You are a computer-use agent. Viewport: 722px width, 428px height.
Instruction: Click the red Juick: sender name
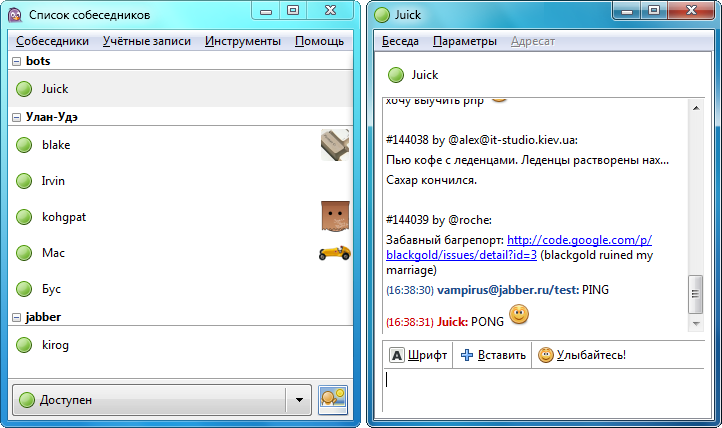tap(453, 322)
